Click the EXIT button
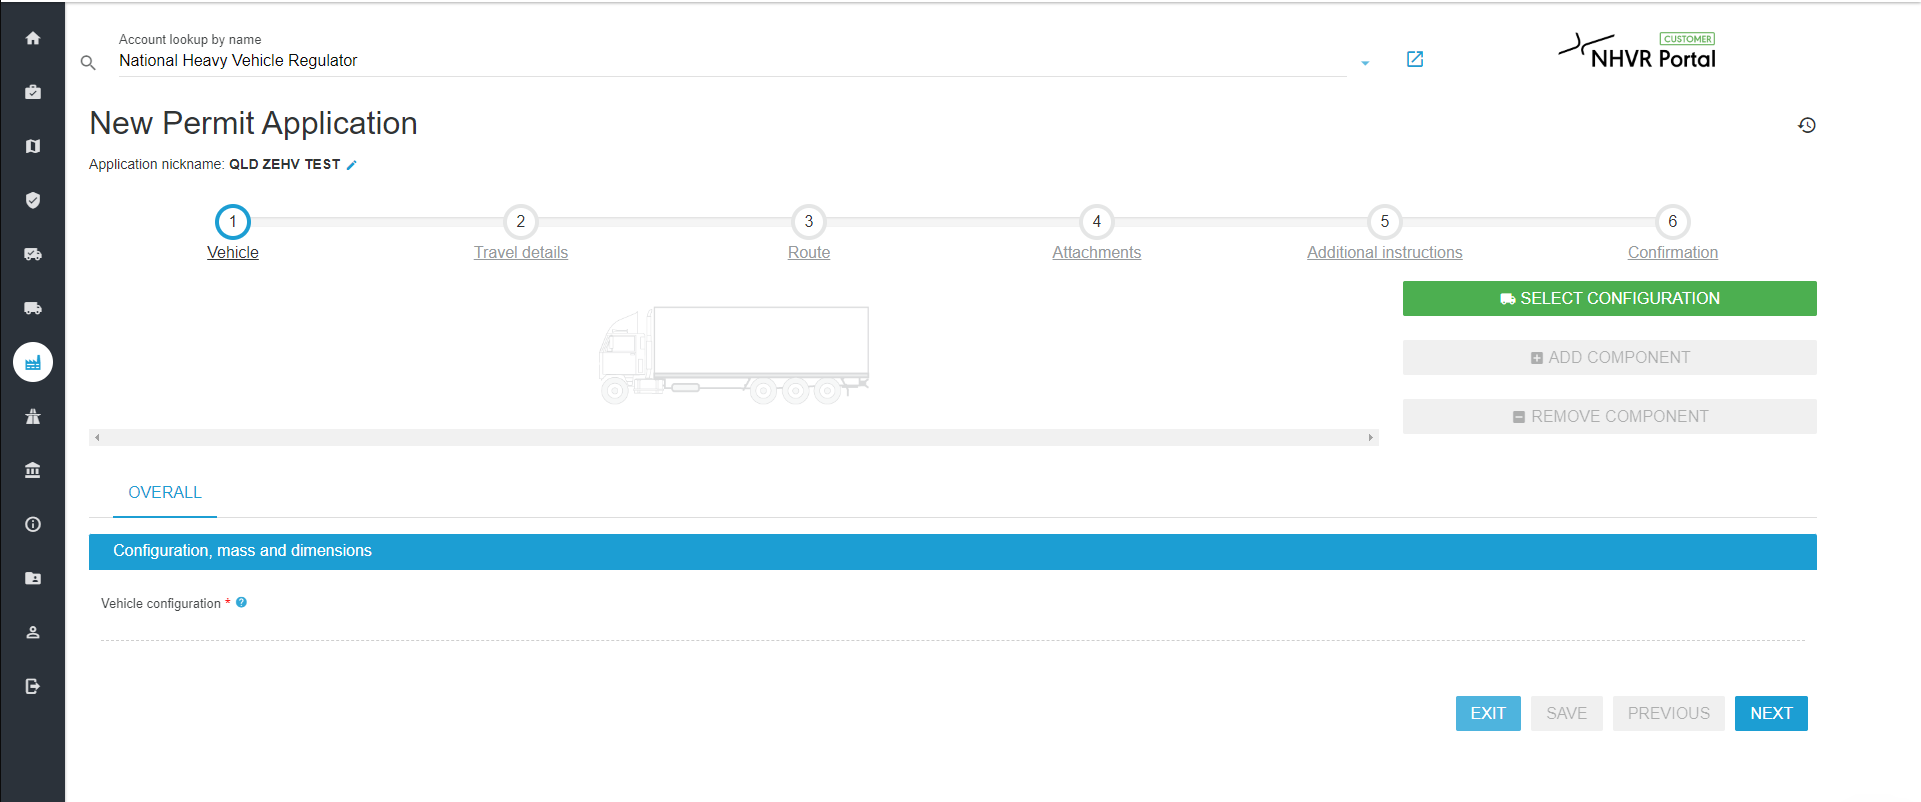This screenshot has height=802, width=1921. (1488, 713)
